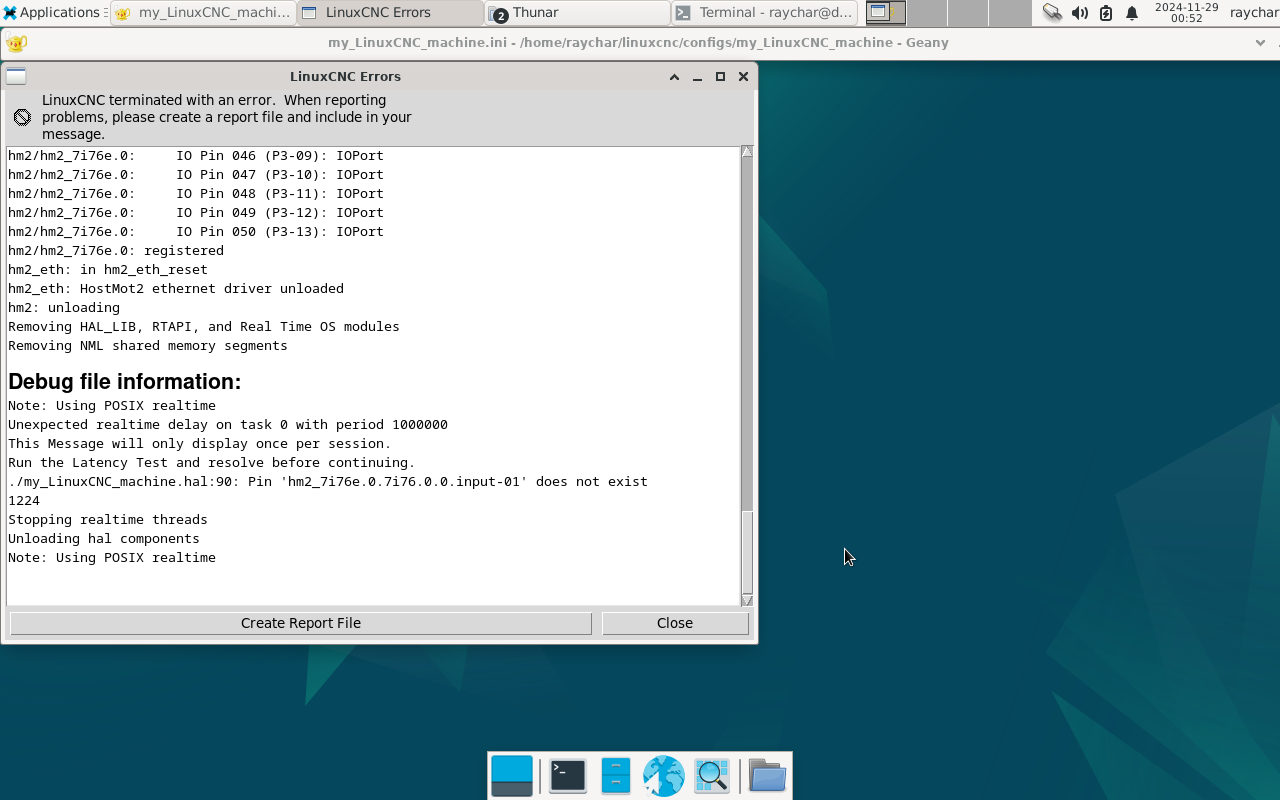The height and width of the screenshot is (800, 1280).
Task: Click 'Removing NML shared memory segments' line
Action: [148, 346]
